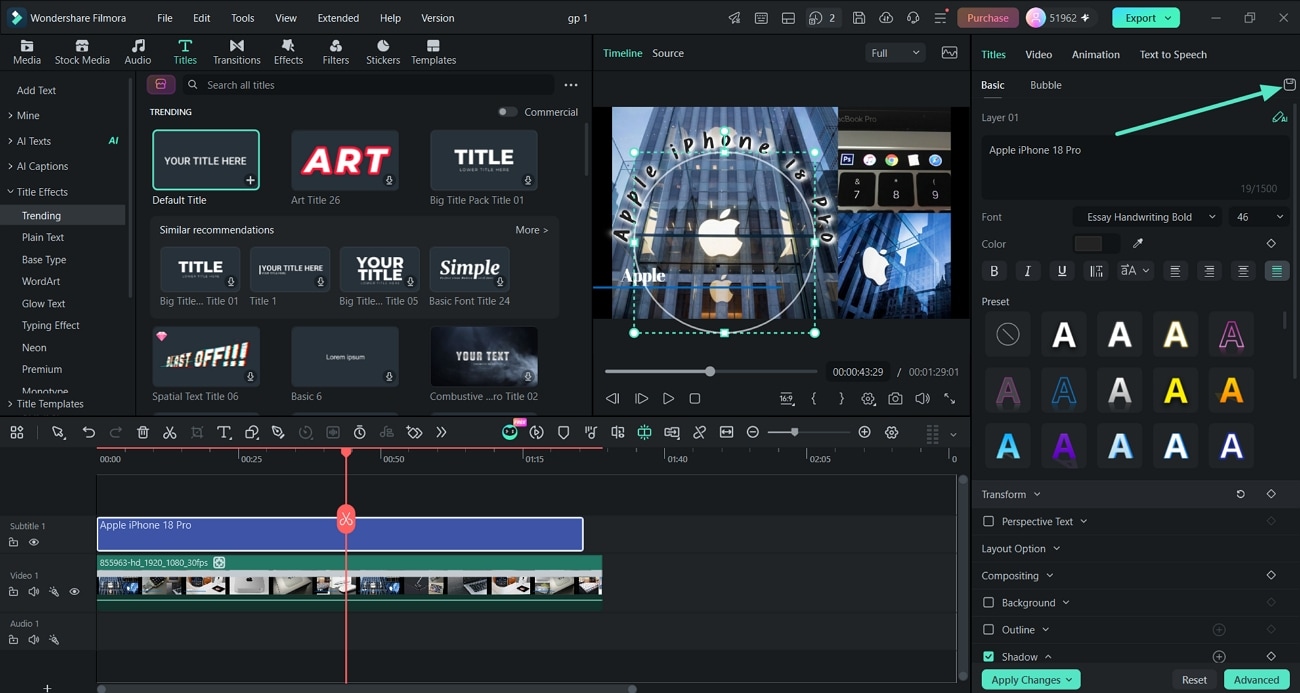Stop the preview playback
This screenshot has width=1300, height=693.
click(x=695, y=398)
